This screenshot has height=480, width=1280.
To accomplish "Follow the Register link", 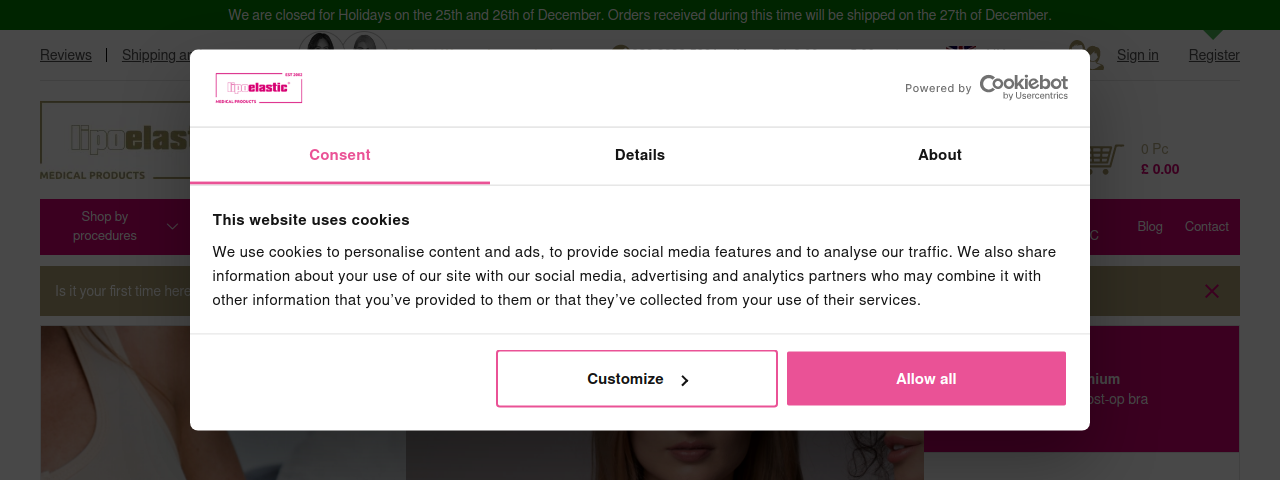I will tap(1214, 55).
